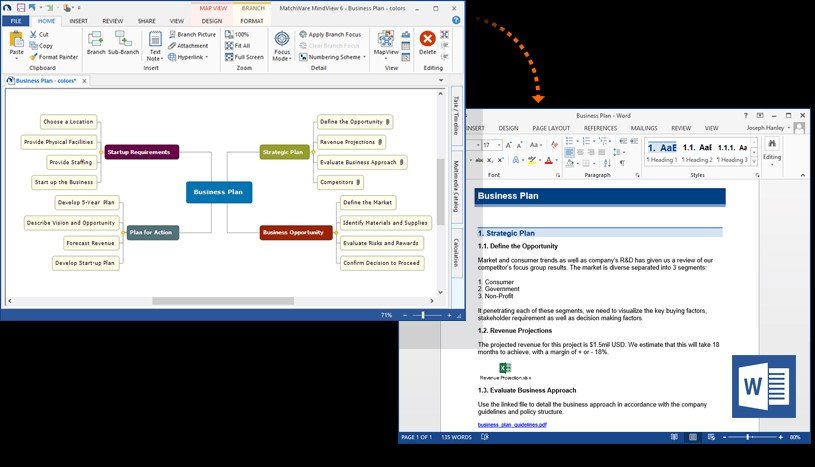Toggle Subscript formatting in Word
This screenshot has height=467, width=815.
490,160
